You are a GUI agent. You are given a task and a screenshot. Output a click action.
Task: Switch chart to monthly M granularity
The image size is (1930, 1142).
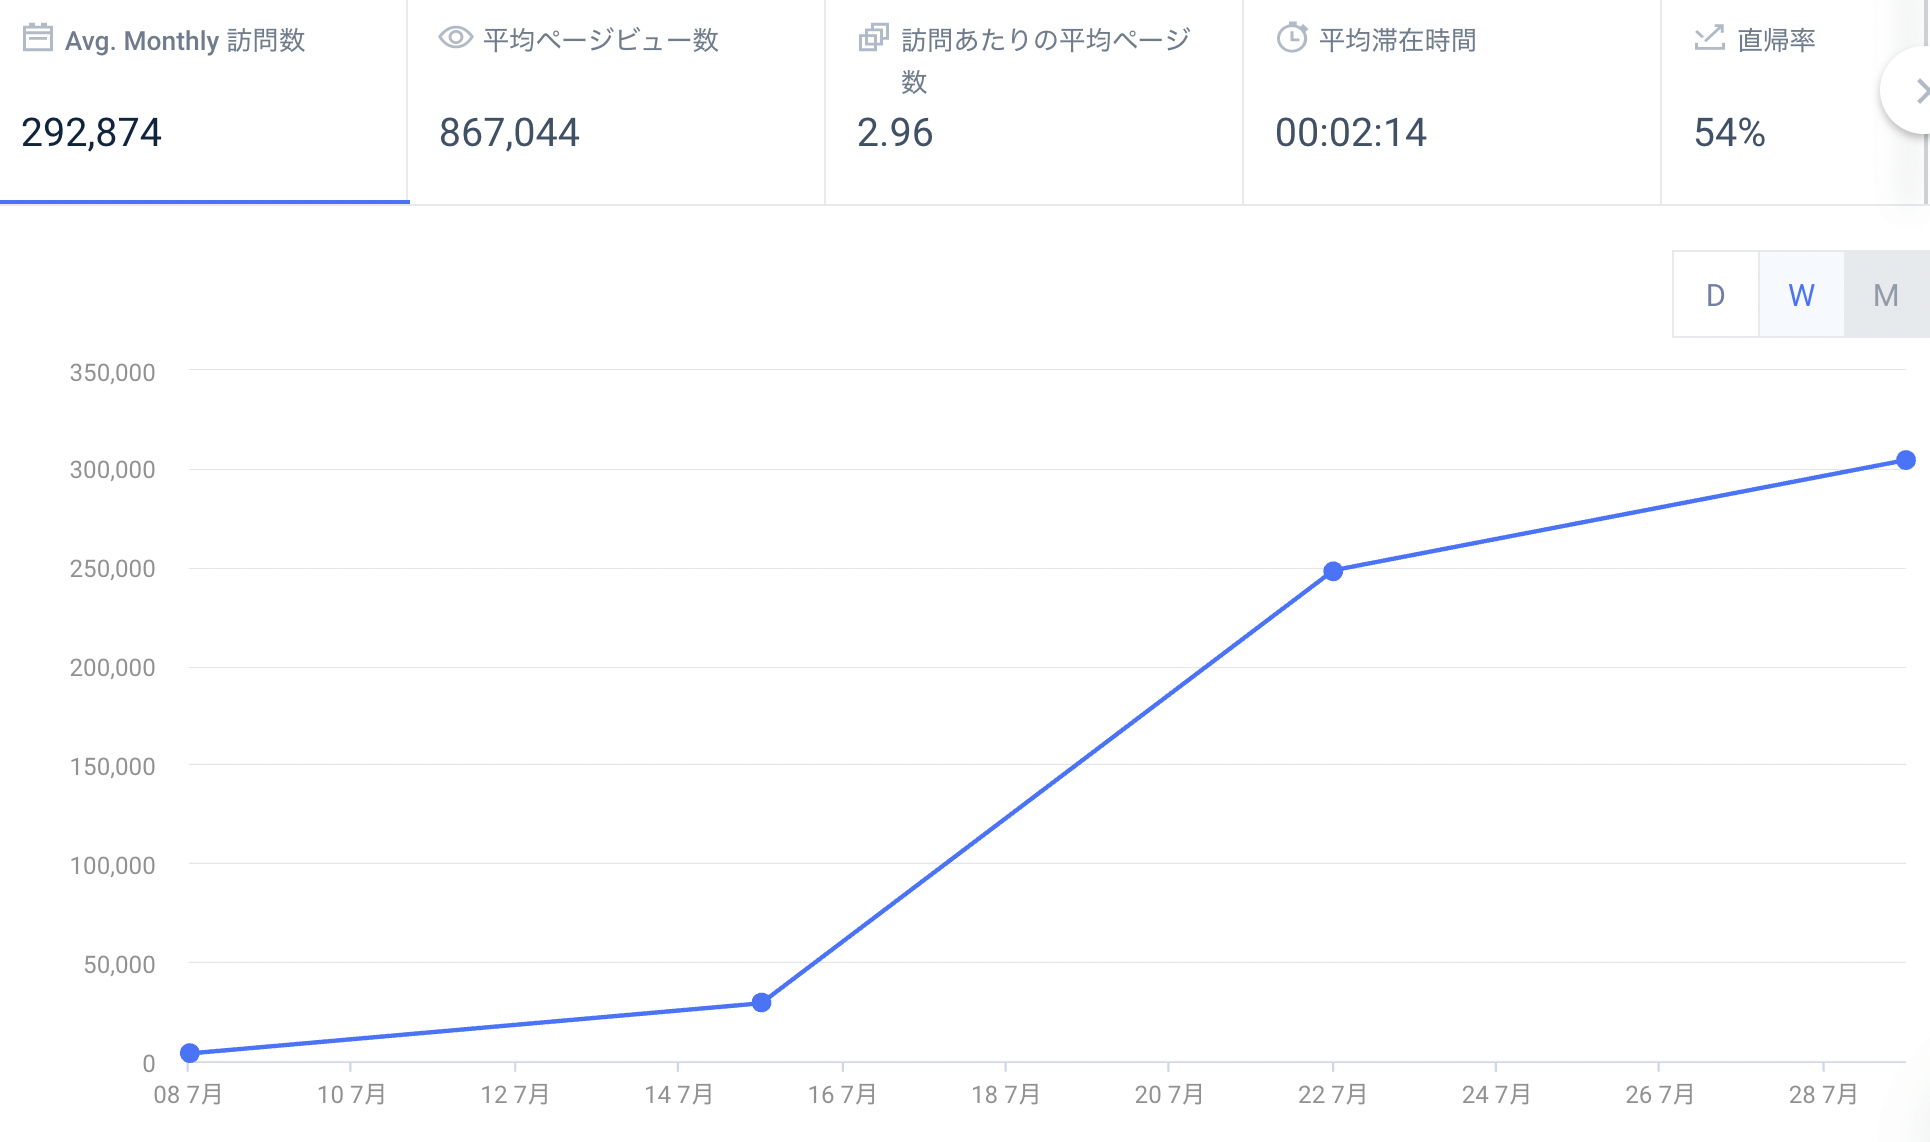(x=1886, y=295)
